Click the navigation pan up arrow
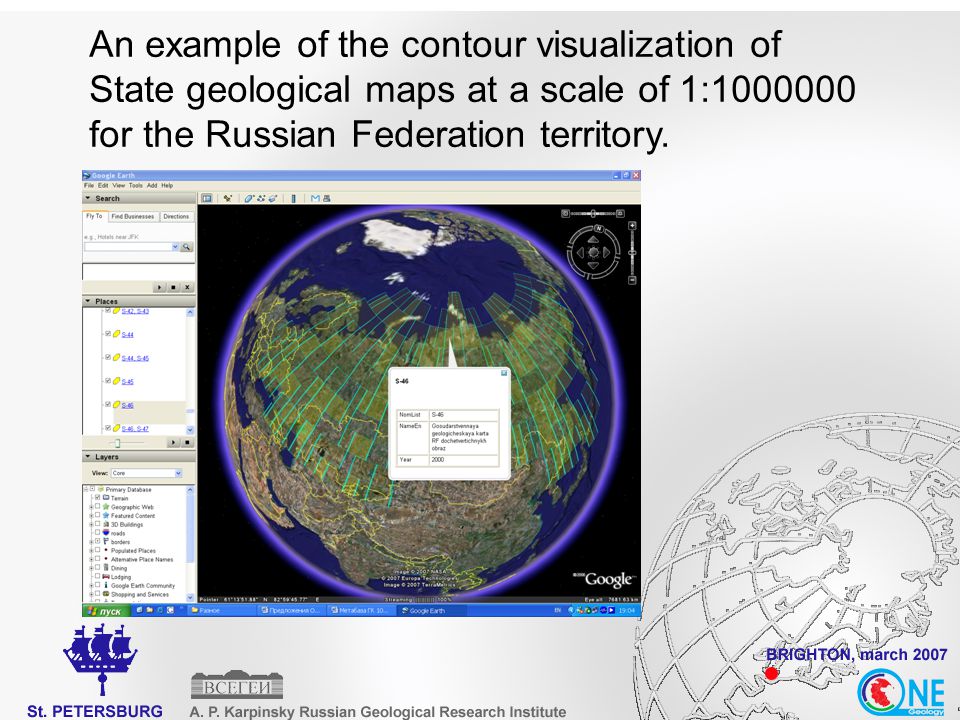The width and height of the screenshot is (960, 720). pos(593,241)
